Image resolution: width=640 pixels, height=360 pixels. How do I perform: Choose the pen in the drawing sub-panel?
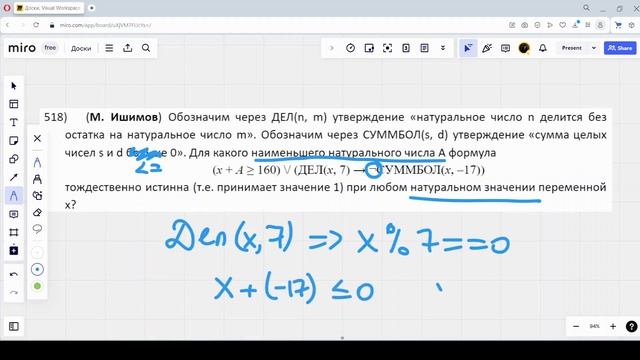coord(37,162)
